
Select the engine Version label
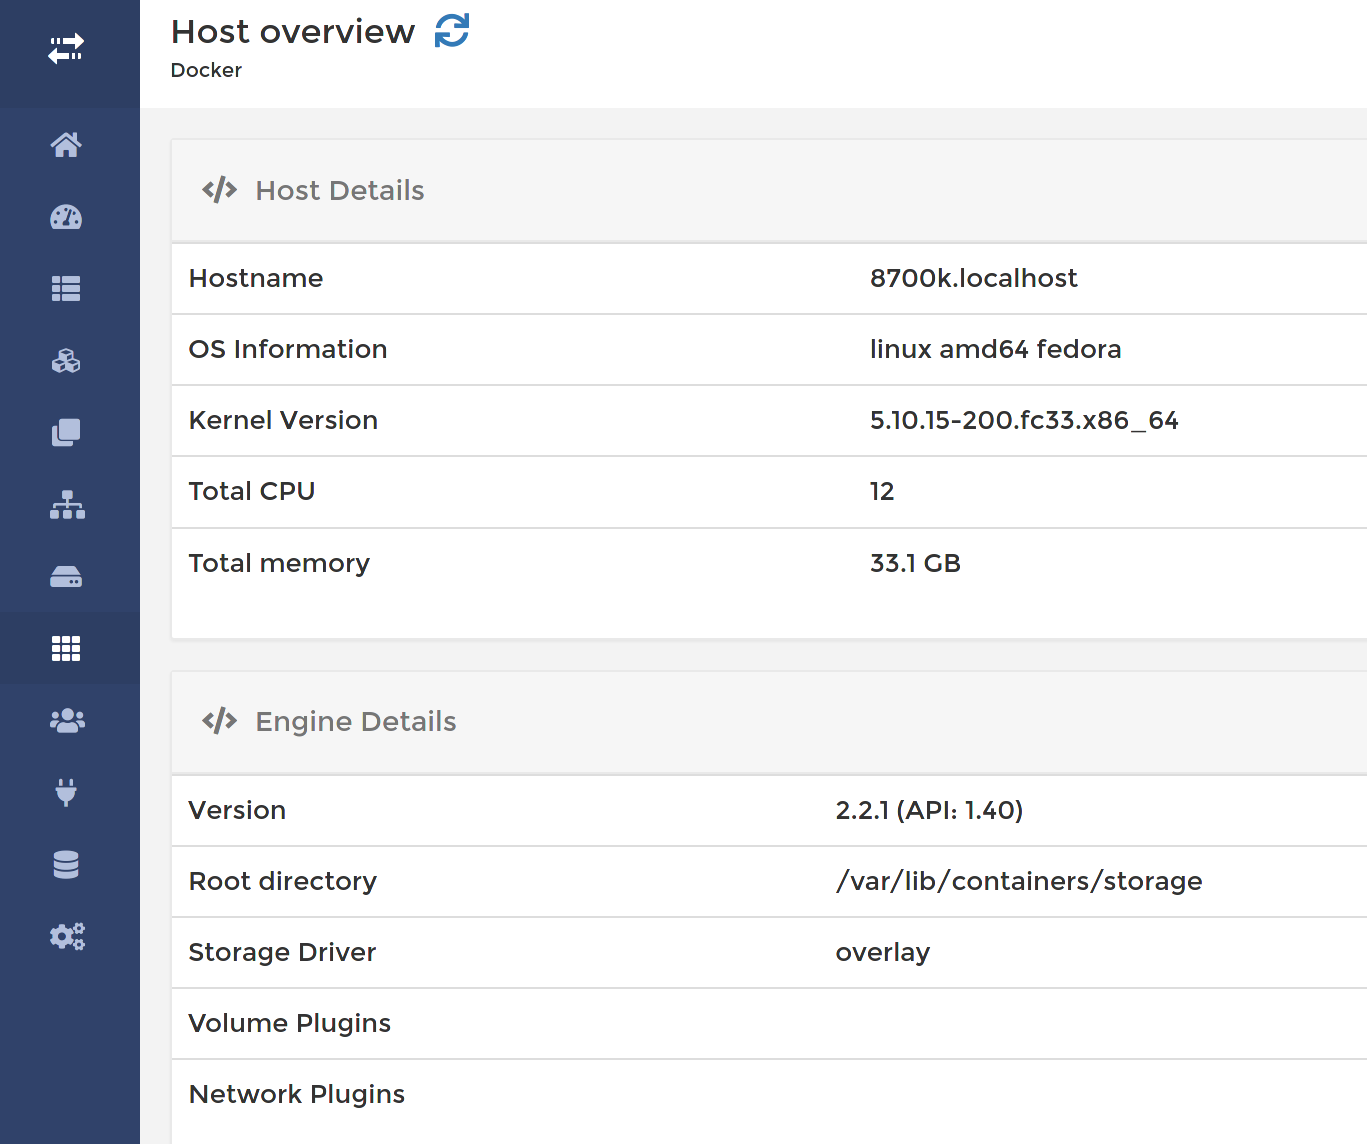(237, 810)
